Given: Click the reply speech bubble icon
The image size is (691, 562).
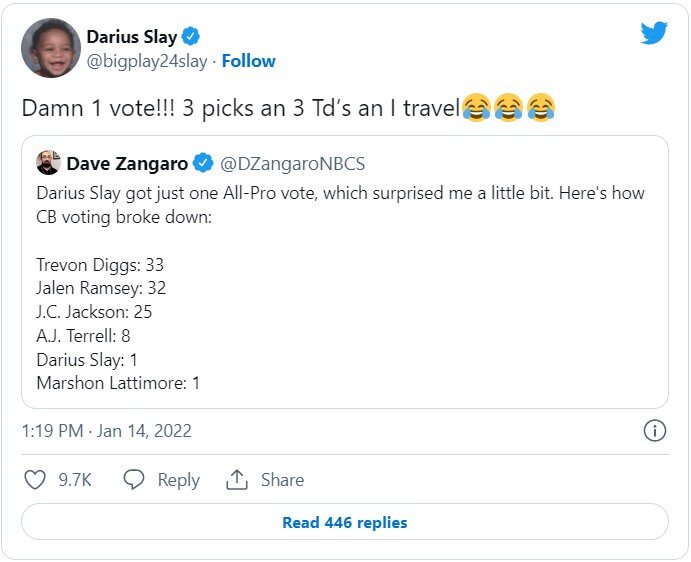Looking at the screenshot, I should tap(134, 480).
